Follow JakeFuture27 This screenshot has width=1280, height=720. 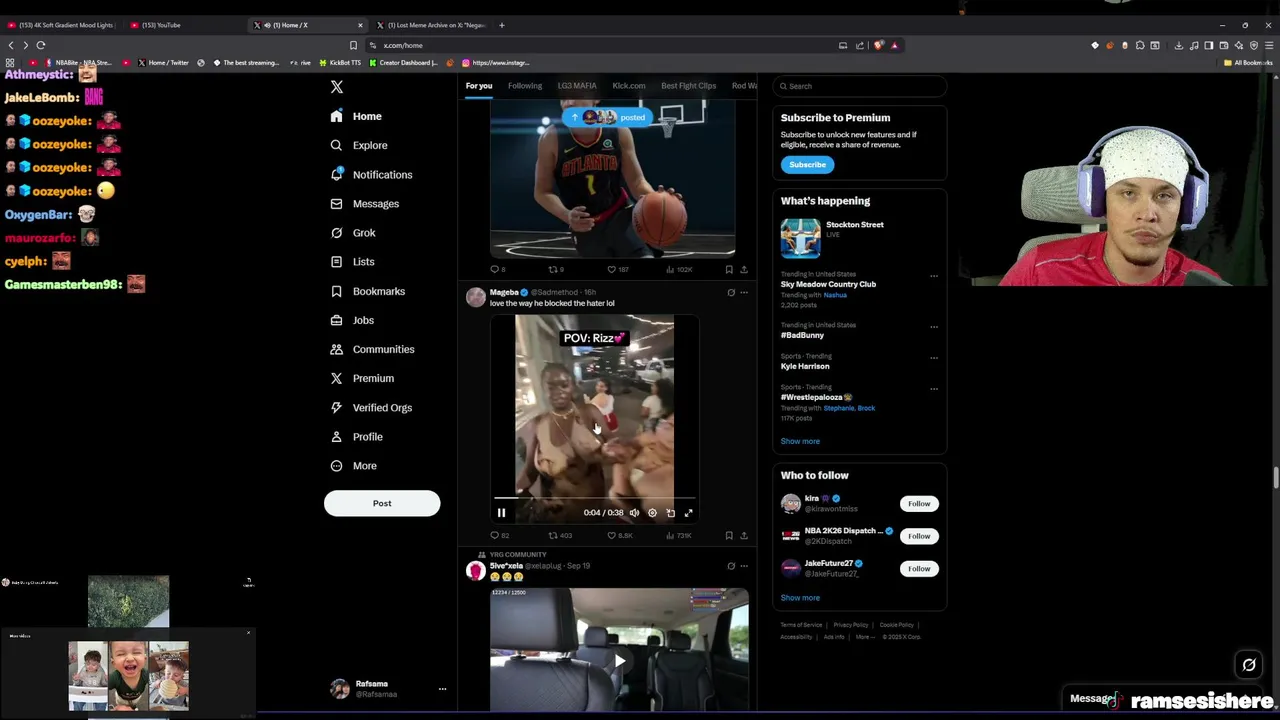[x=919, y=568]
